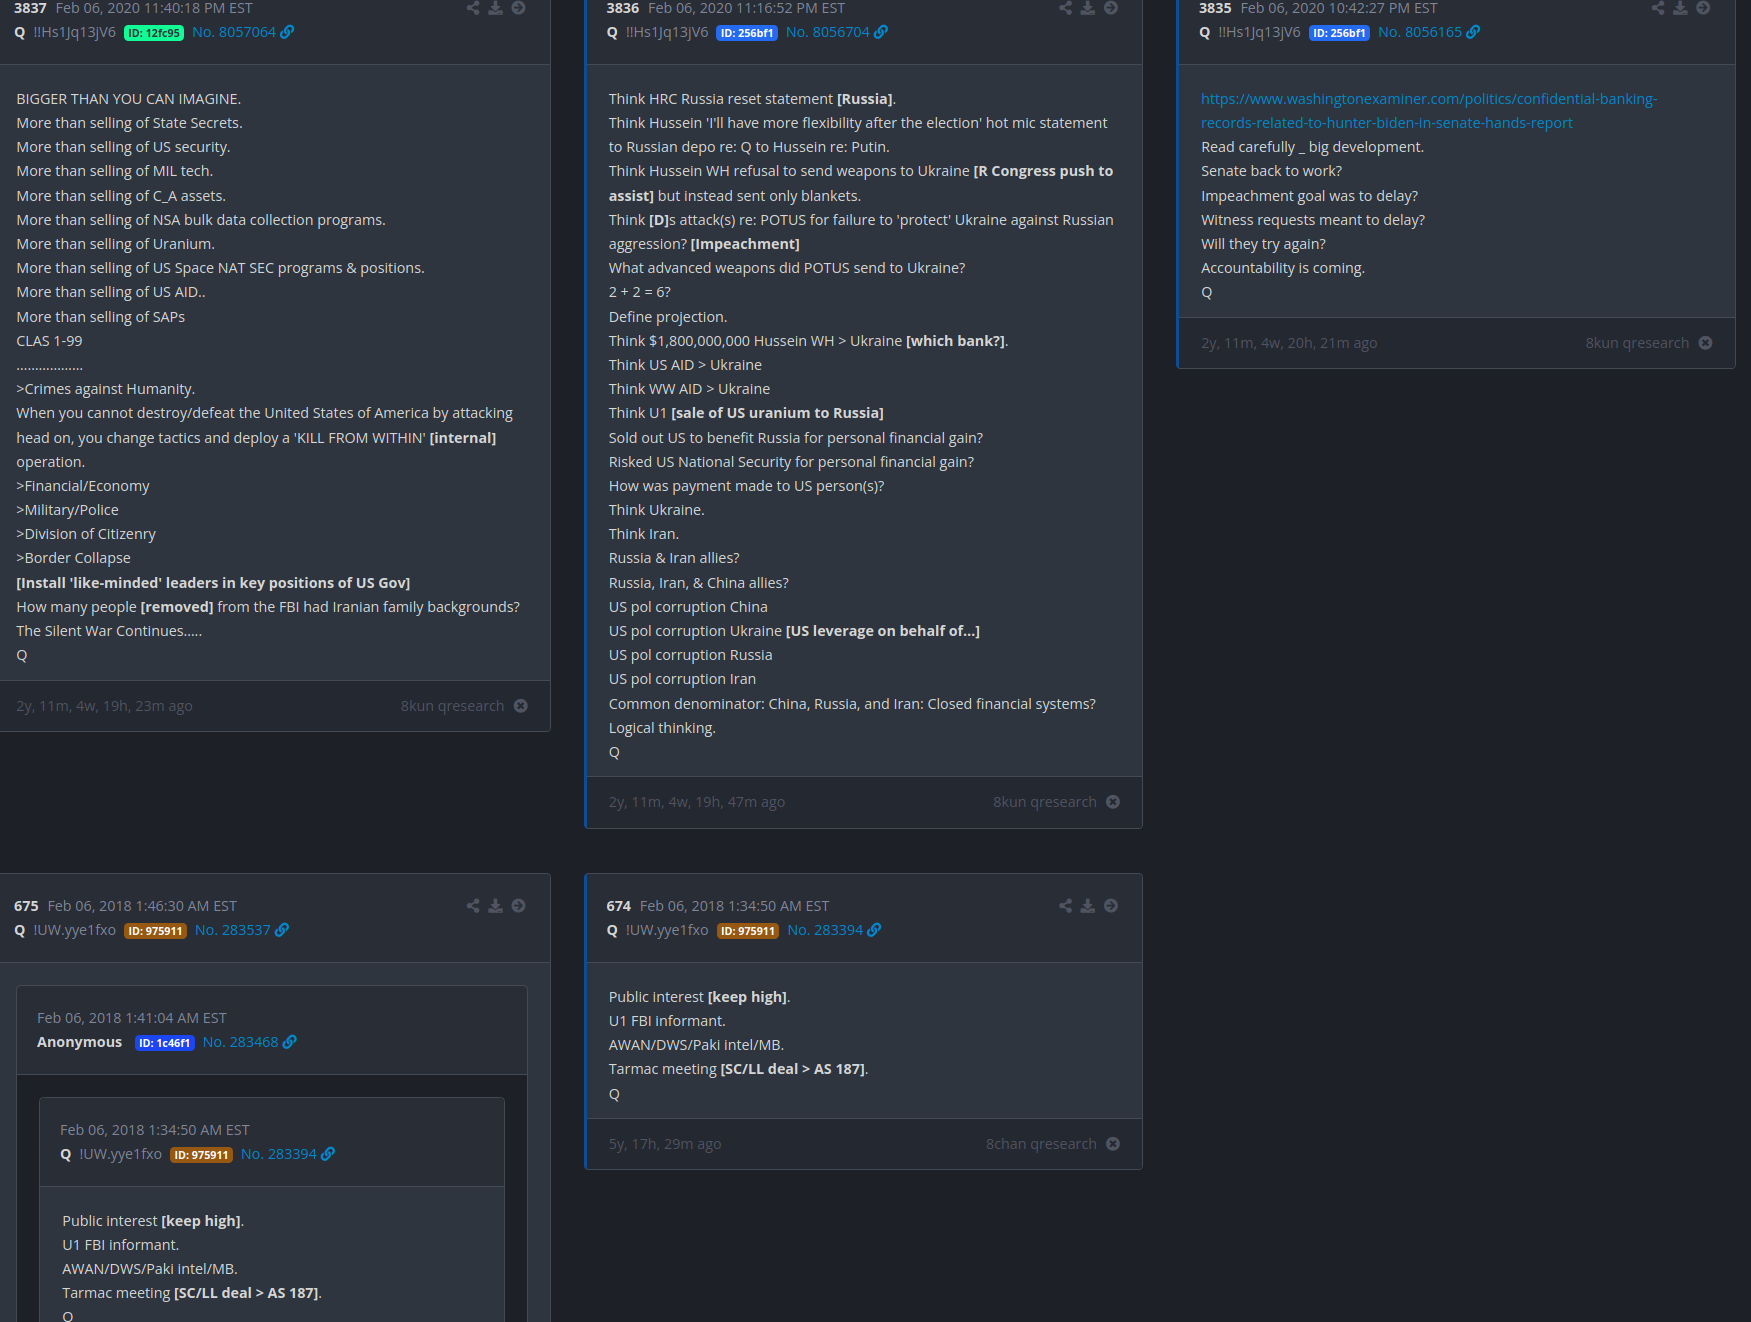
Task: Click '2y, 11m, 4w, 19h, 23m ago' text
Action: [104, 706]
